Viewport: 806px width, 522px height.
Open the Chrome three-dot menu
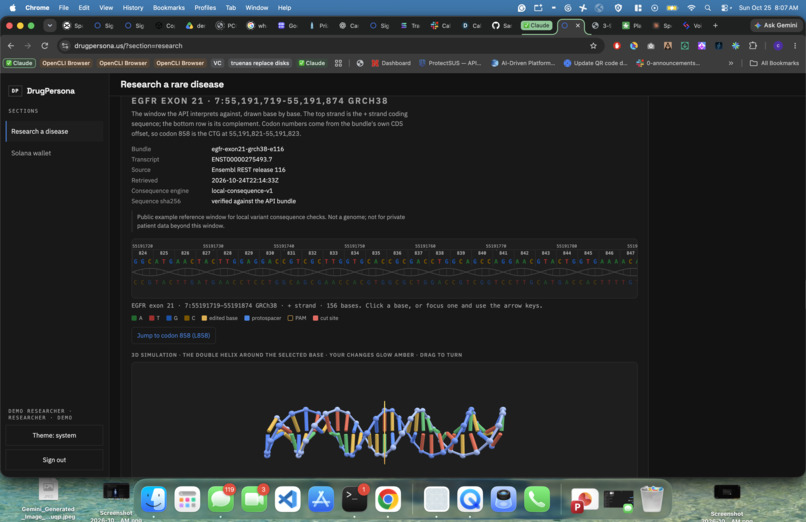click(795, 46)
